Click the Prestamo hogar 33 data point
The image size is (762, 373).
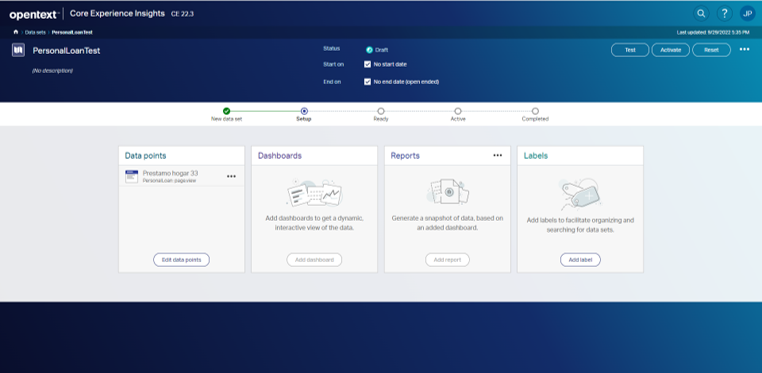coord(181,176)
